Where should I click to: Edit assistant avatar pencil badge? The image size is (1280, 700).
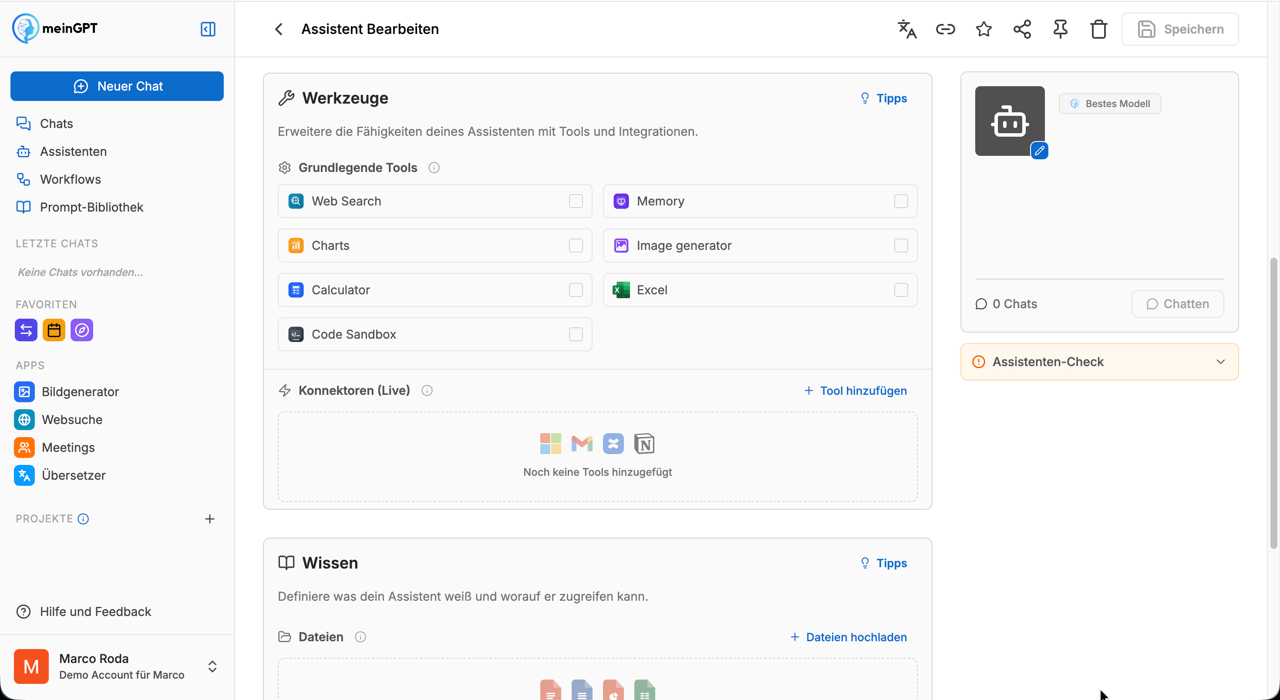point(1039,151)
